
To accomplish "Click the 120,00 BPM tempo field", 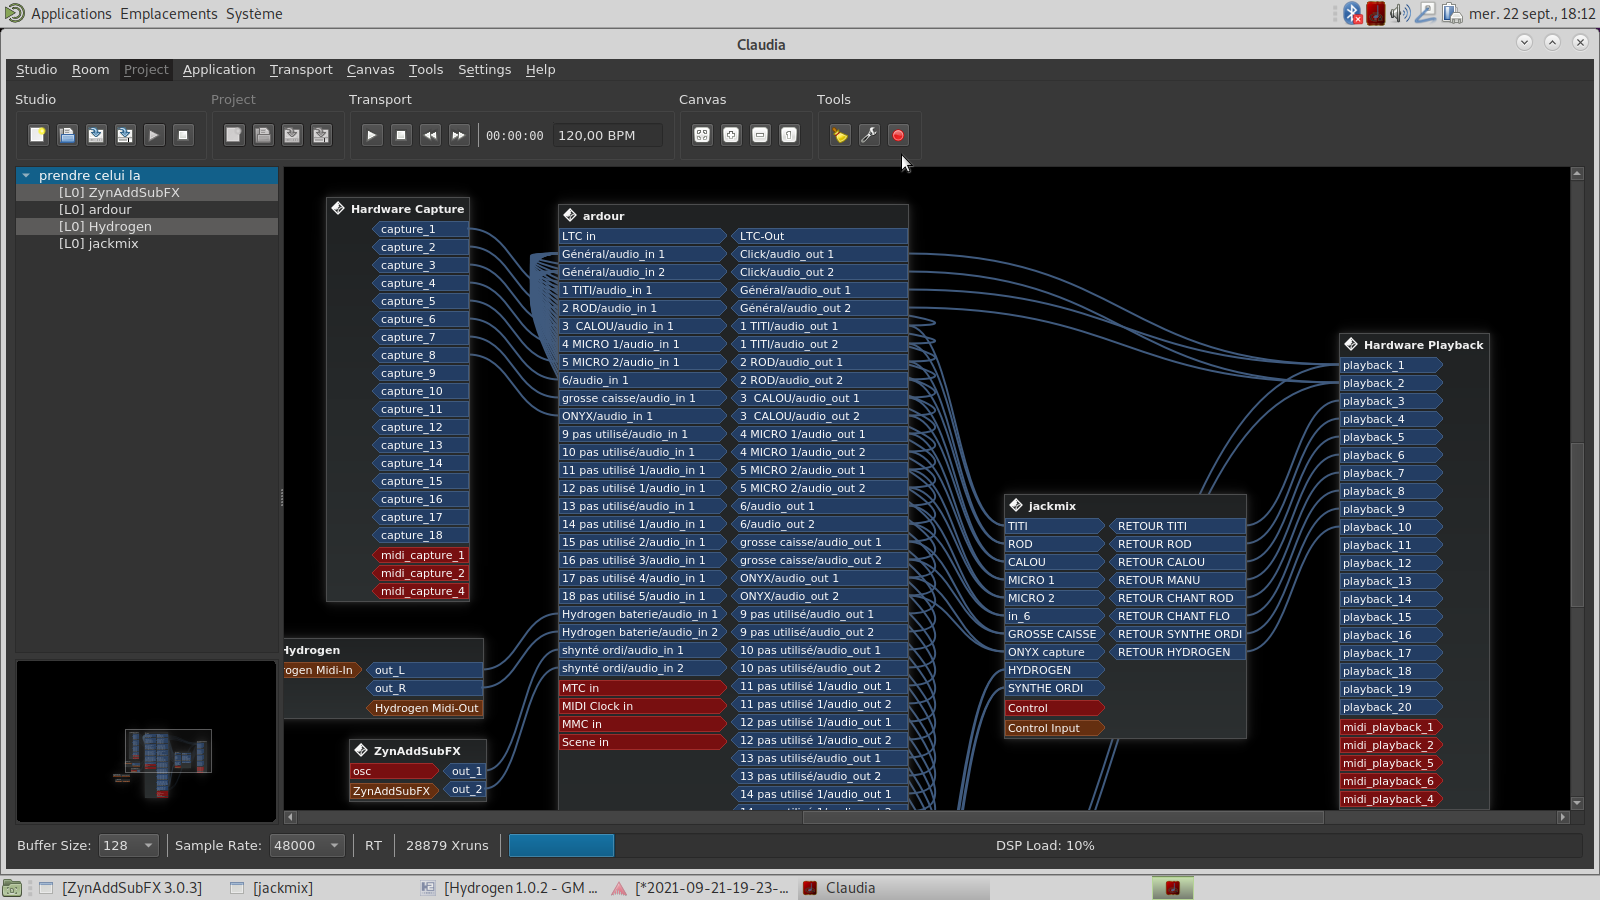I will 608,135.
